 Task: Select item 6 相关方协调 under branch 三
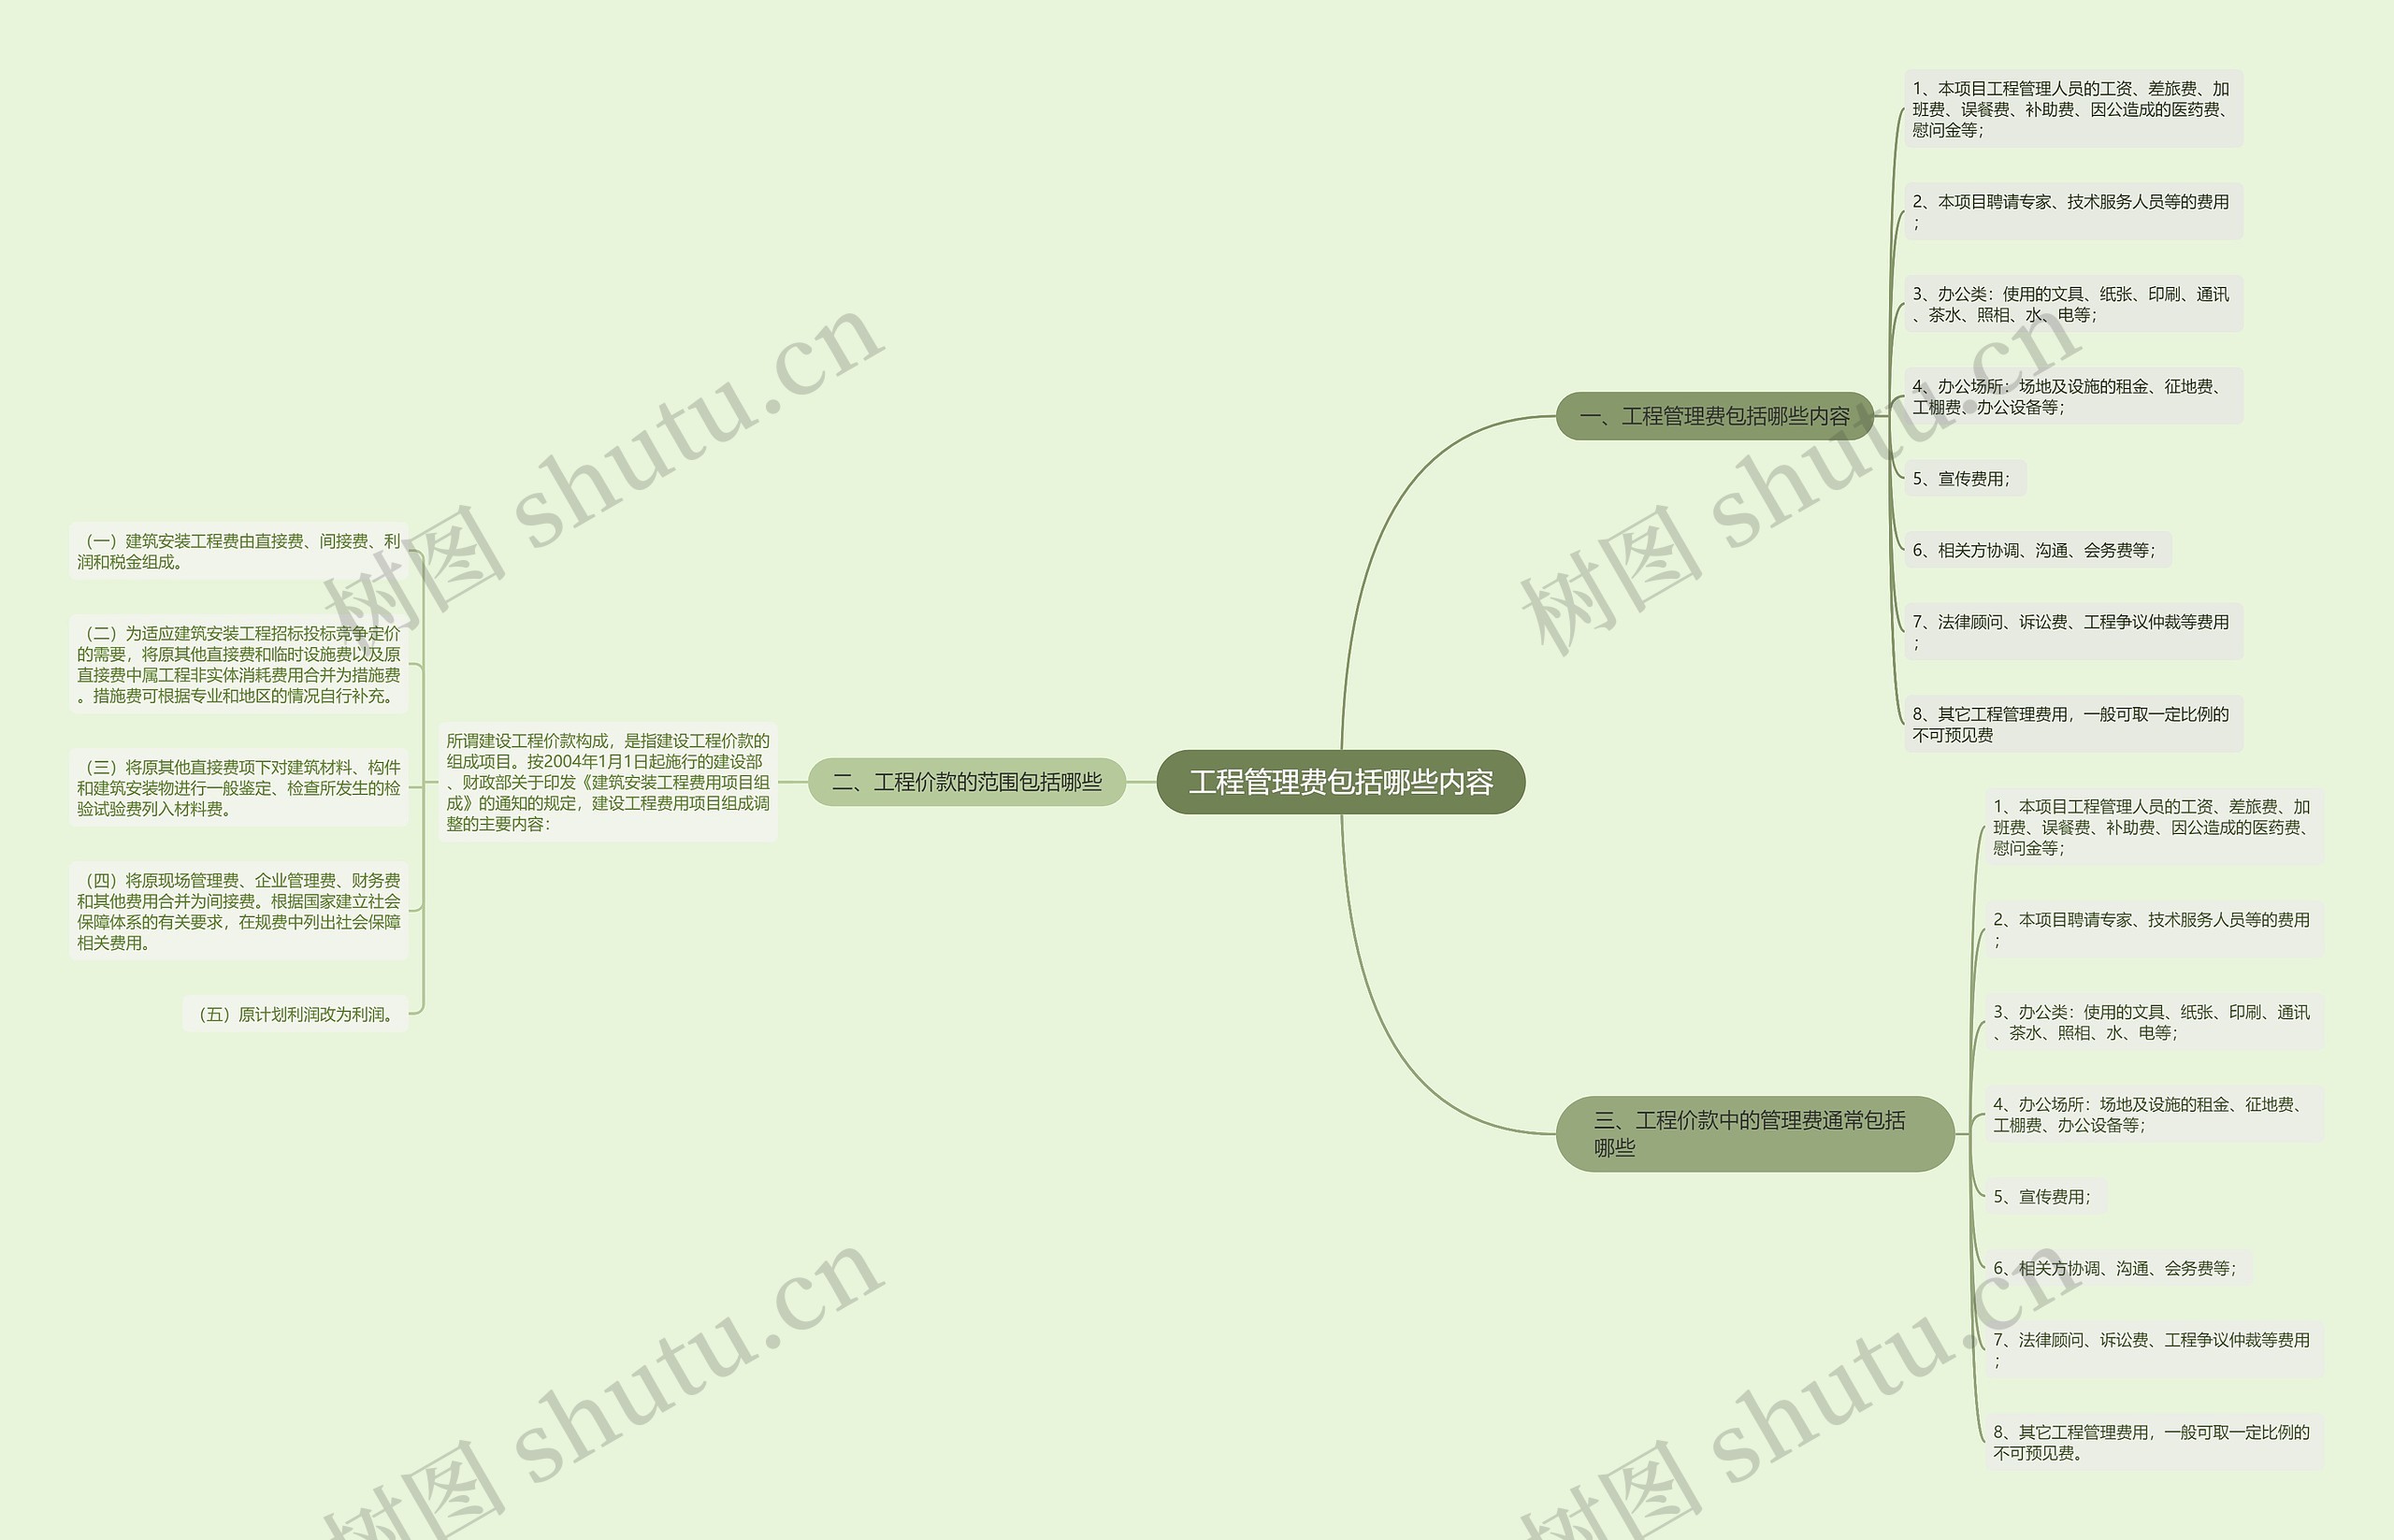(2118, 1268)
